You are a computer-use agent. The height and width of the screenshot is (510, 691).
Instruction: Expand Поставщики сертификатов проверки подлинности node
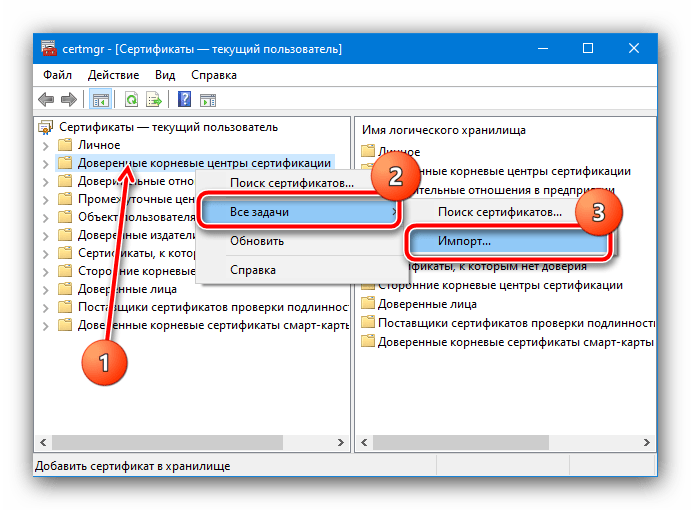[x=45, y=308]
